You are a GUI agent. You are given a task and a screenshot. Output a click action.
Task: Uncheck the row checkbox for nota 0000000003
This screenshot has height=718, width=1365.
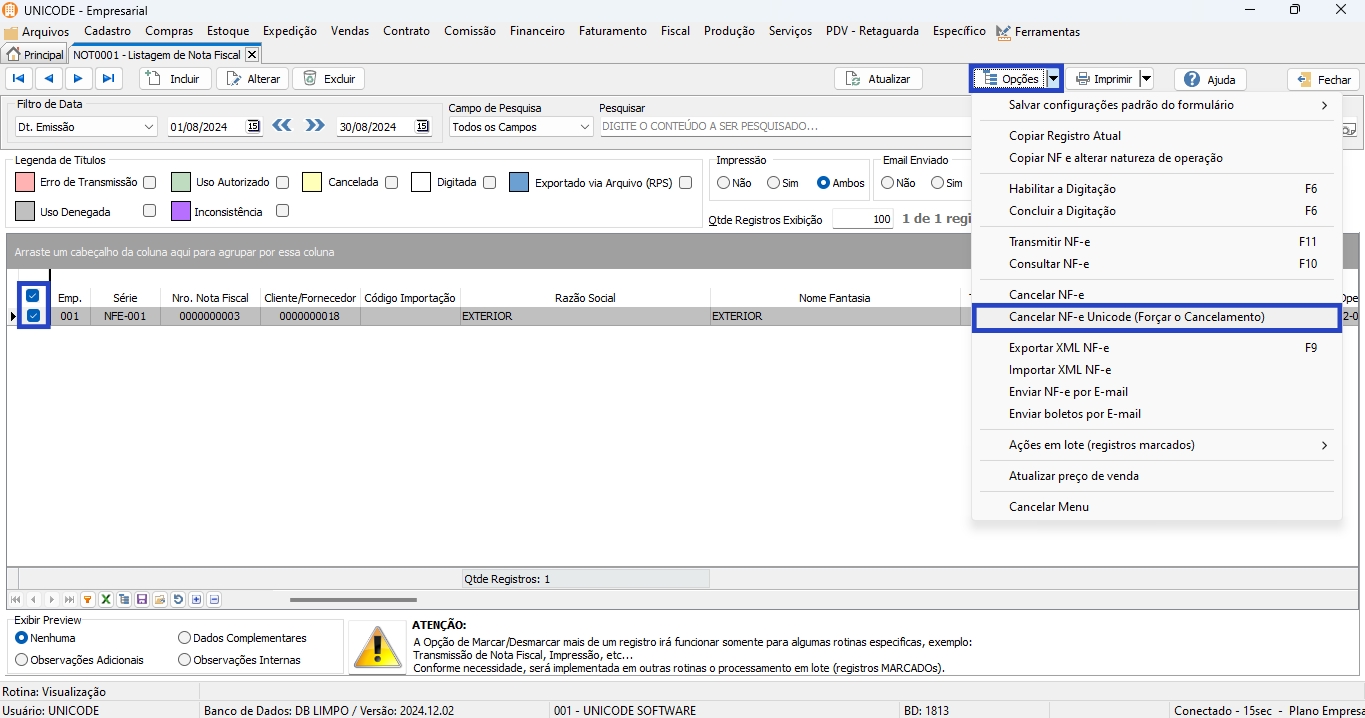tap(33, 316)
